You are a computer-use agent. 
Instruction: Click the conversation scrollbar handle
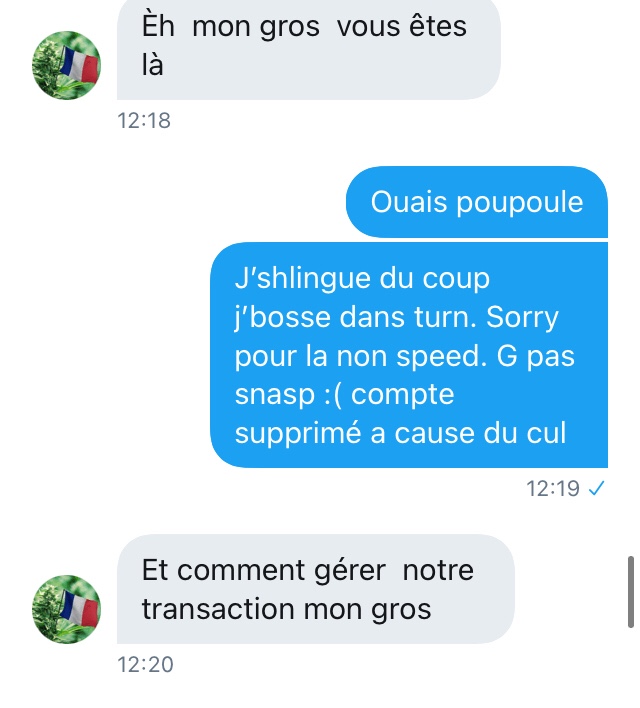(x=631, y=592)
